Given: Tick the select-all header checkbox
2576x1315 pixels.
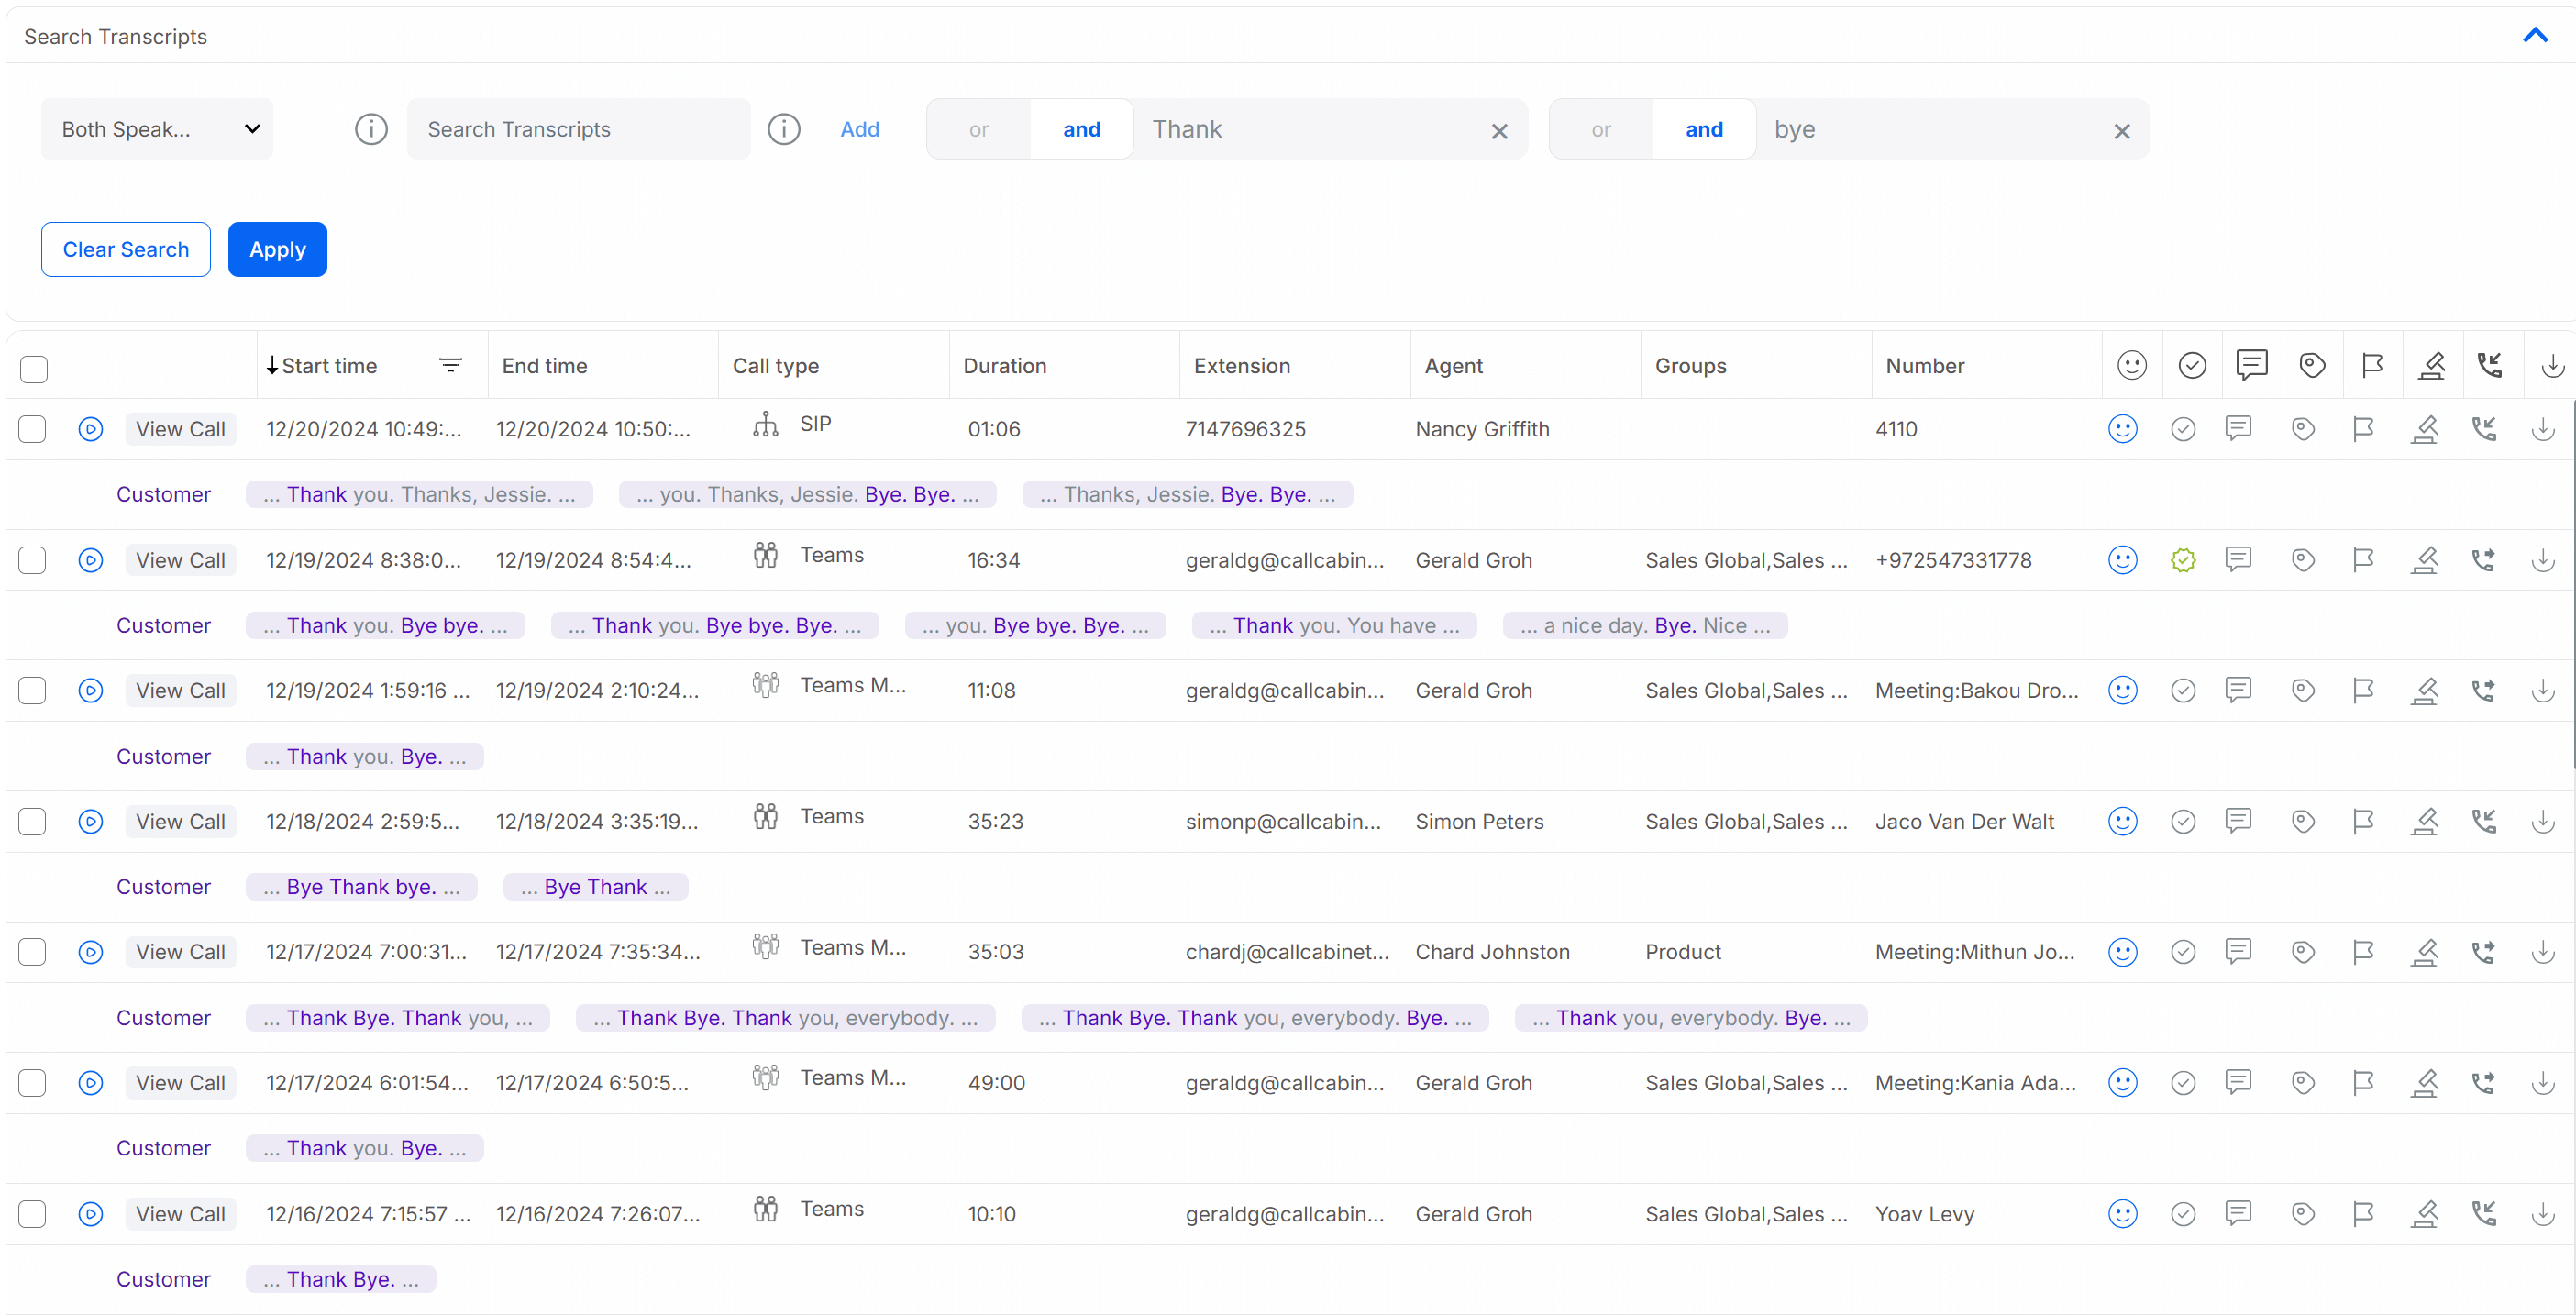Looking at the screenshot, I should click(34, 369).
